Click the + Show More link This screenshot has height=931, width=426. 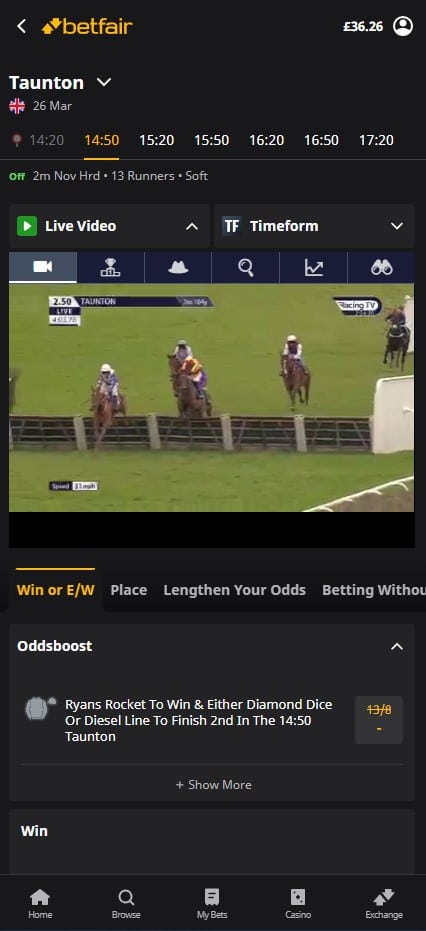(x=213, y=785)
